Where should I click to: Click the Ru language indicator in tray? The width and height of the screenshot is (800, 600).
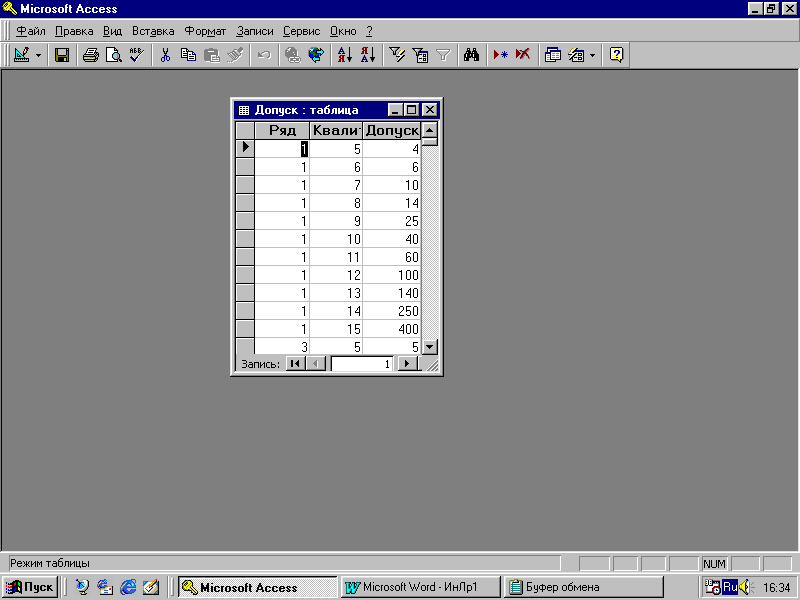point(730,587)
